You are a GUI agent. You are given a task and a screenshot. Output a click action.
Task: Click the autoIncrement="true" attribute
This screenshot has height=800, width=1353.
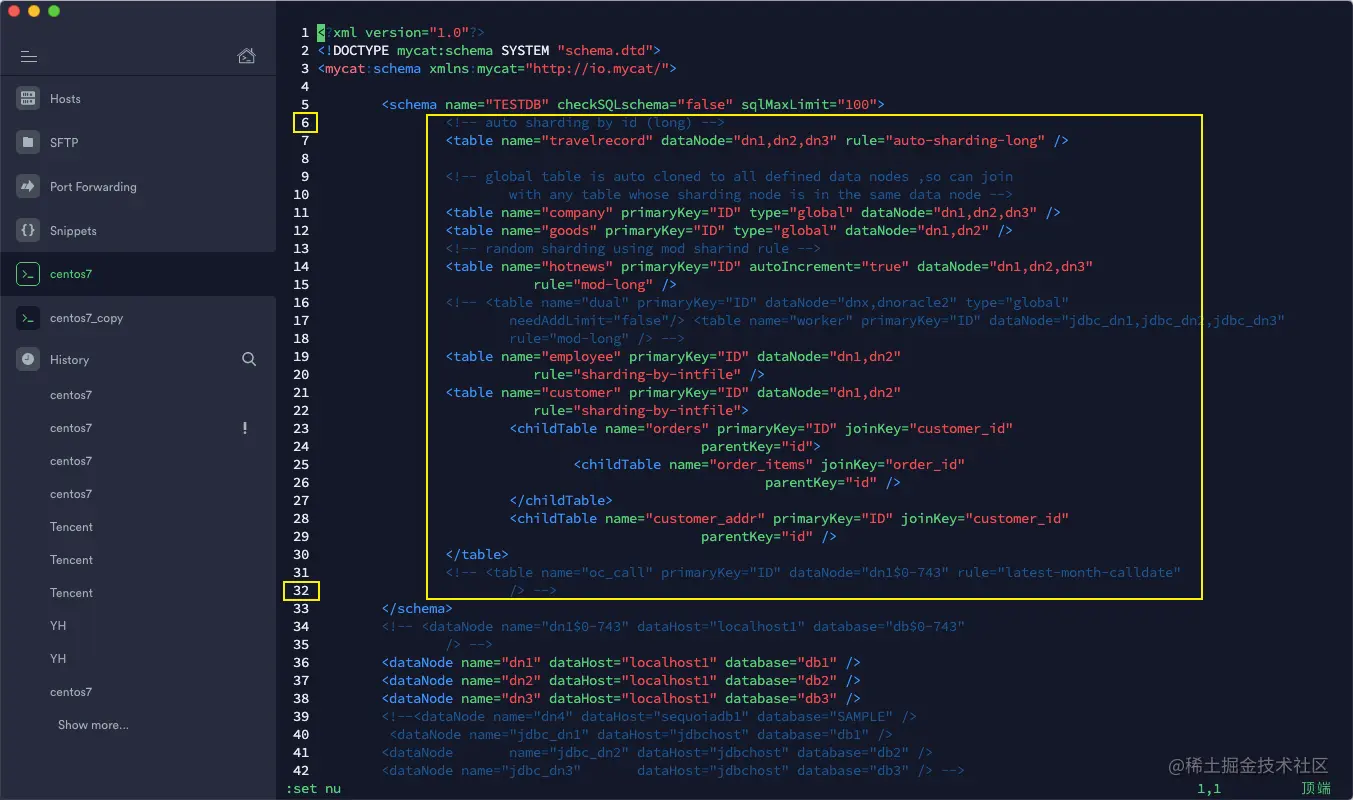(829, 266)
